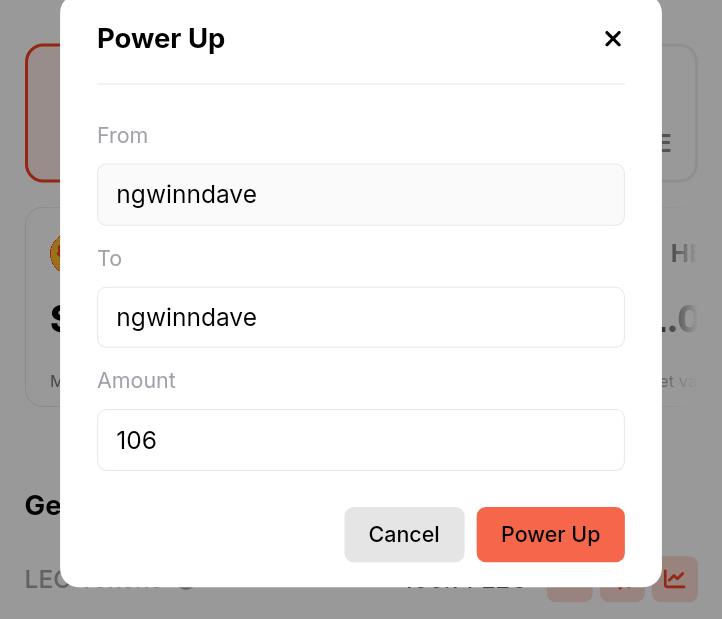Click the From label text
722x619 pixels.
(122, 135)
